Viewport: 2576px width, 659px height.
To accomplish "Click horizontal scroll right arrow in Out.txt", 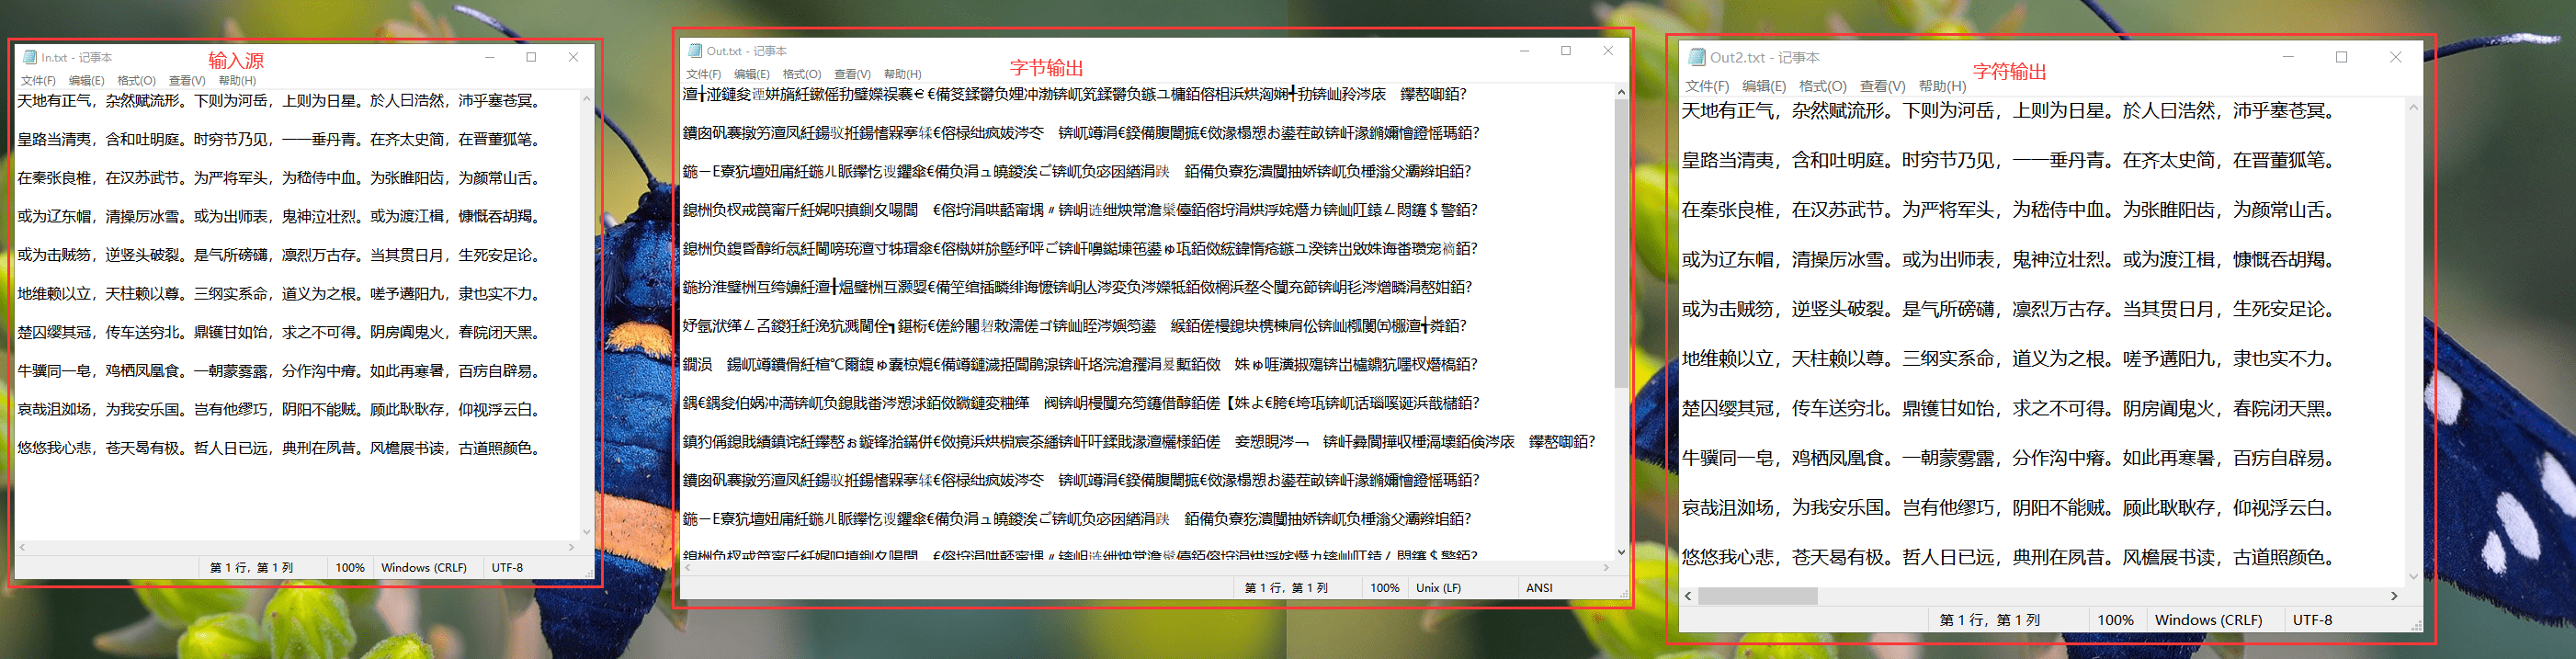I will (1606, 567).
